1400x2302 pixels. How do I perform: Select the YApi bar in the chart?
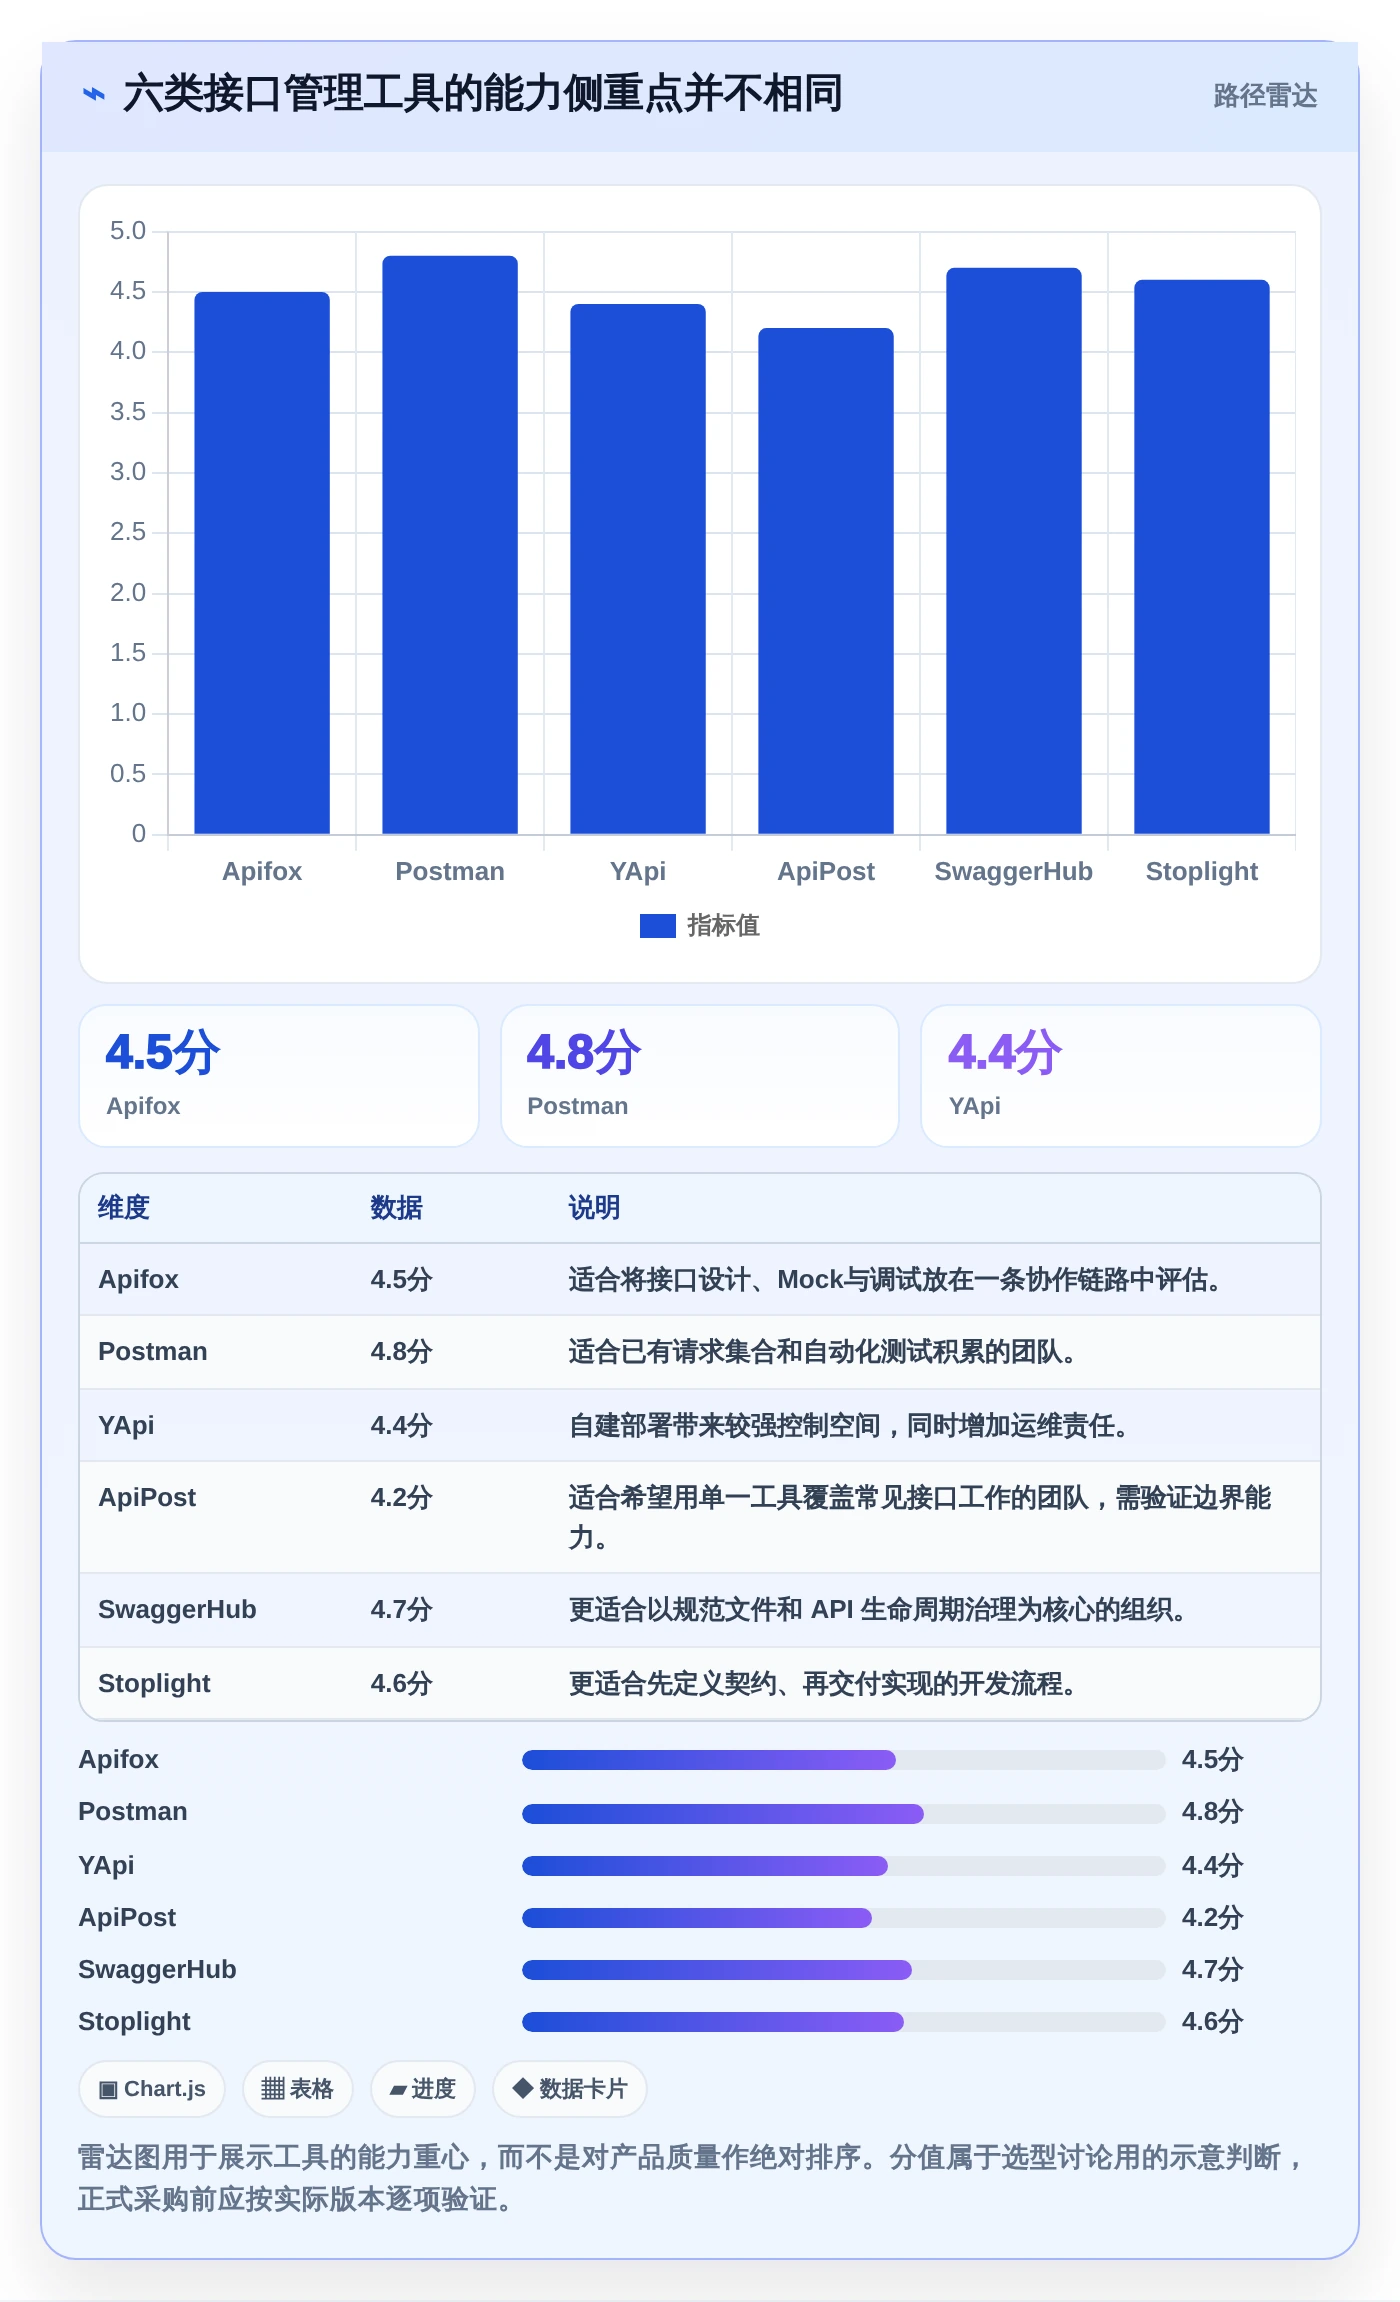pyautogui.click(x=638, y=569)
